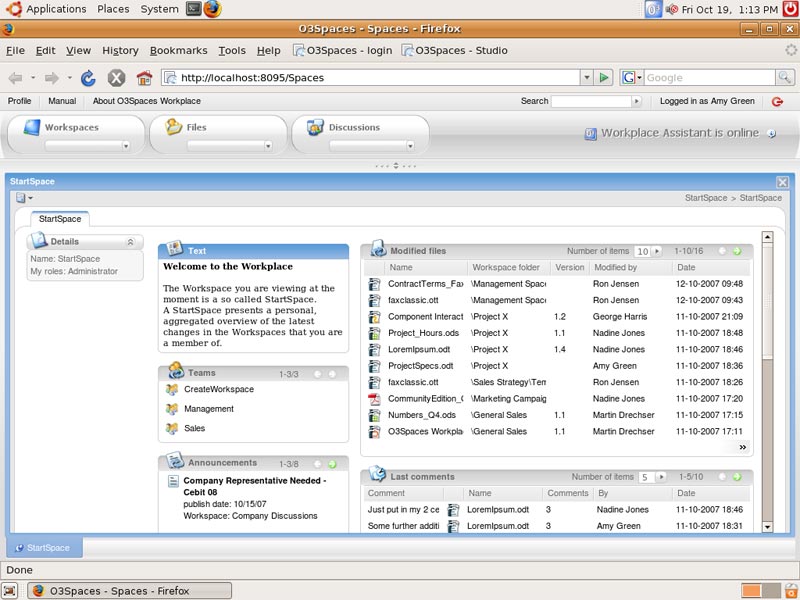Click the search submit arrow button
The width and height of the screenshot is (800, 600).
pos(636,102)
